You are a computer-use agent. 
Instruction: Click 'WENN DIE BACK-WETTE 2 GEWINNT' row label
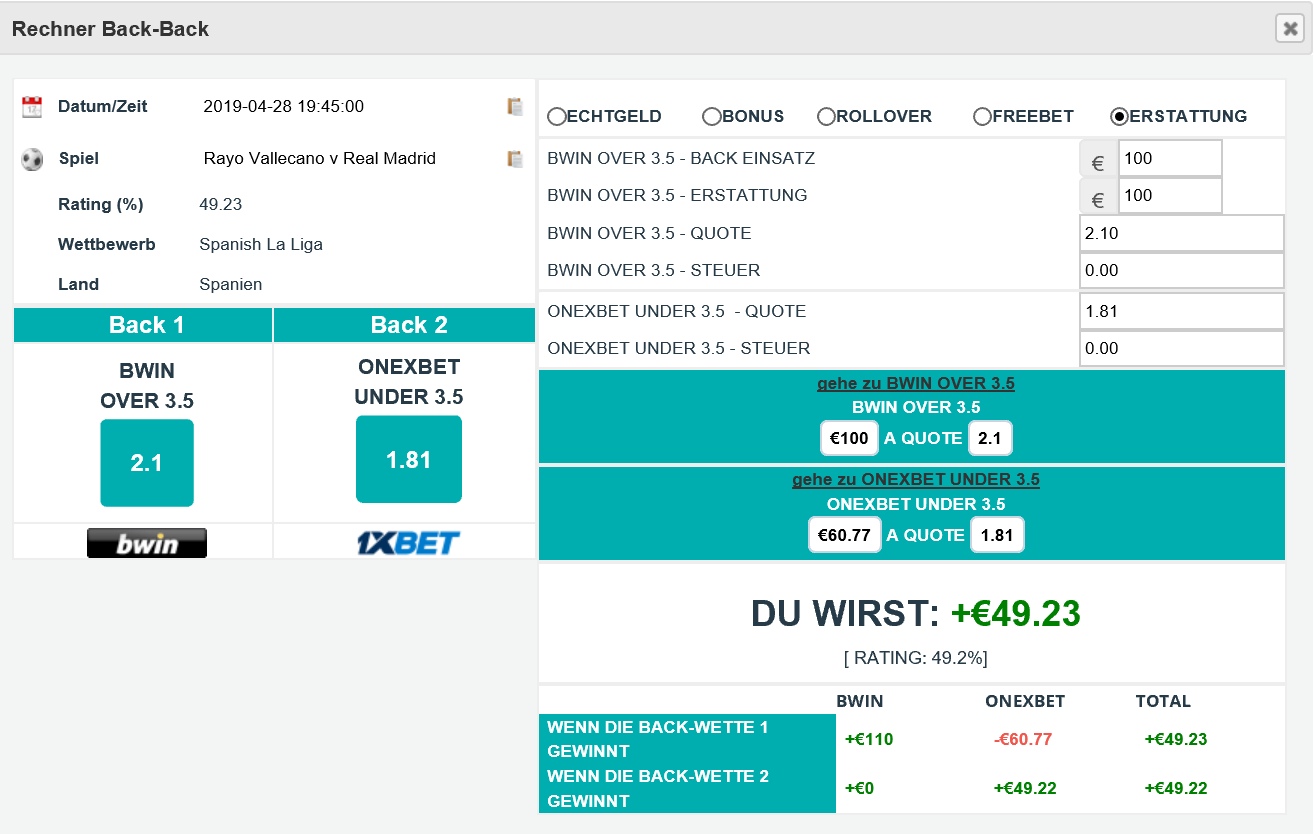pos(687,788)
